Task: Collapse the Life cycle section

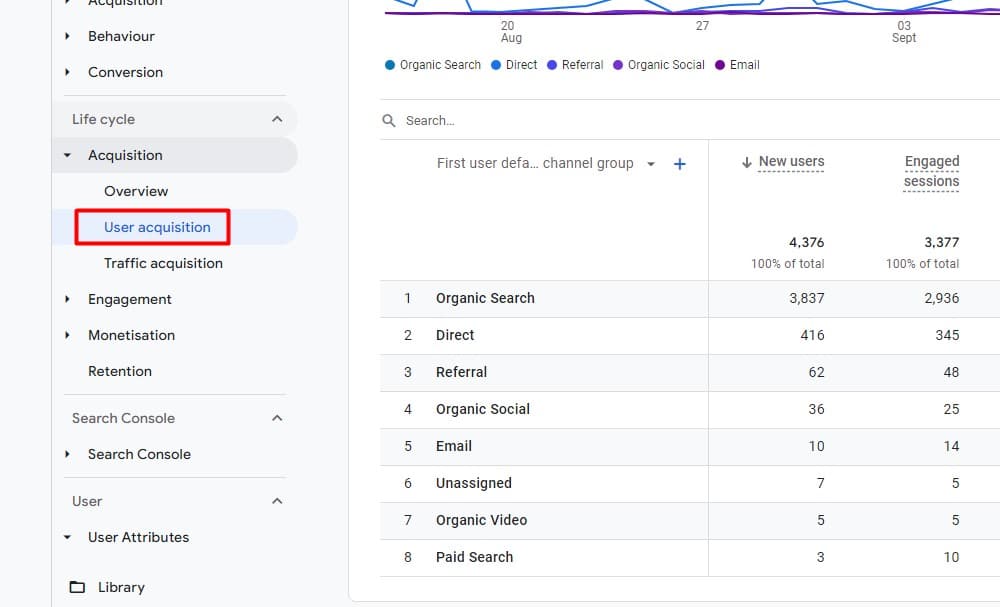Action: click(x=277, y=119)
